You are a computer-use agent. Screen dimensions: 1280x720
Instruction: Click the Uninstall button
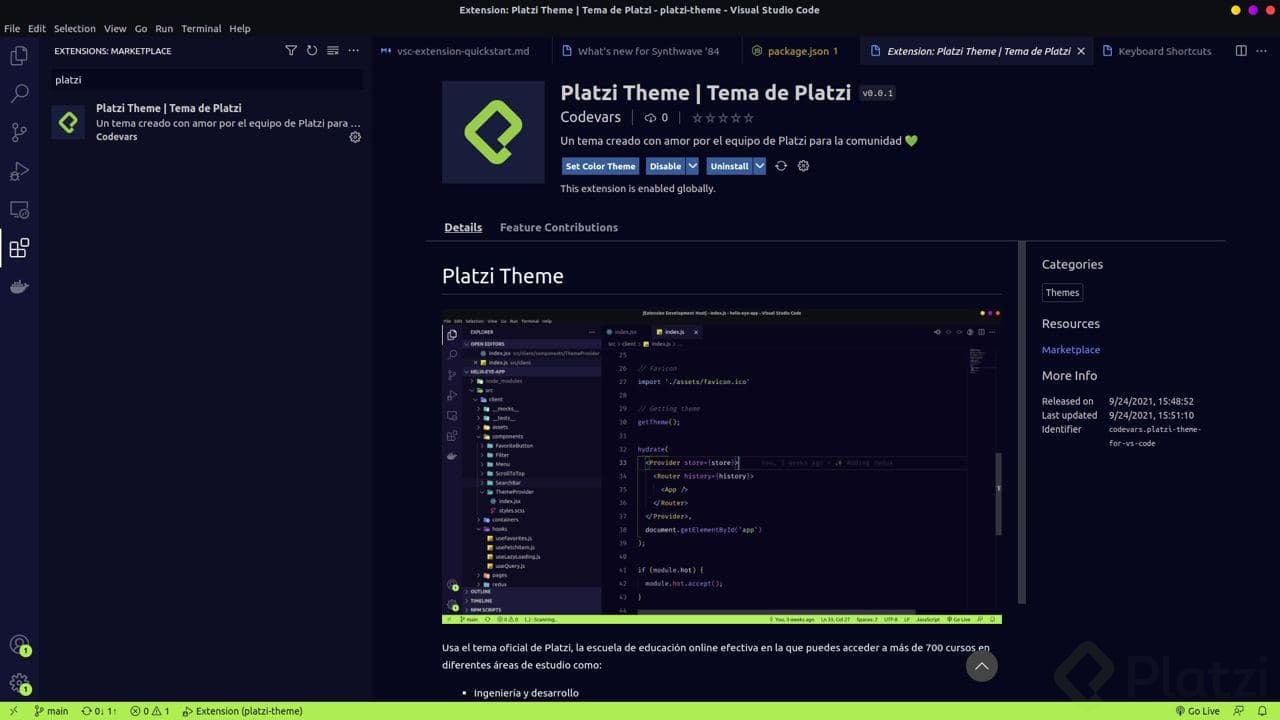point(730,166)
